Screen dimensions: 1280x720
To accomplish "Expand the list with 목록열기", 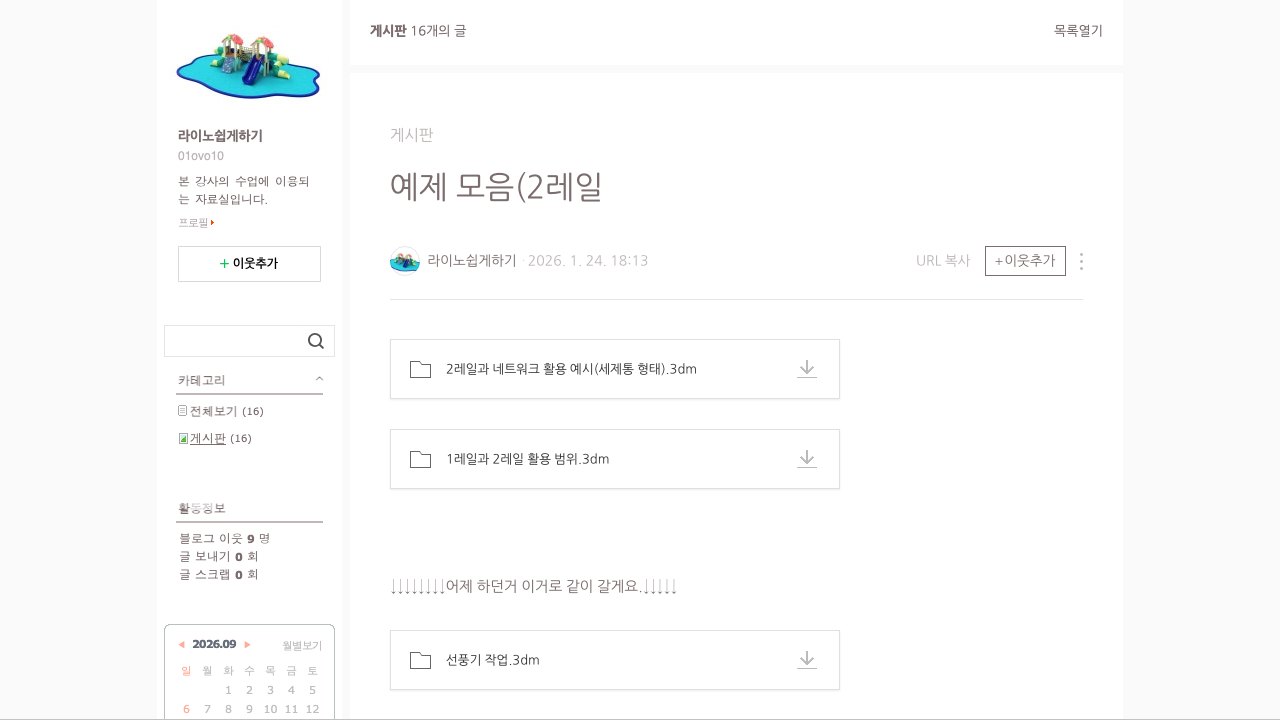I will pyautogui.click(x=1078, y=31).
